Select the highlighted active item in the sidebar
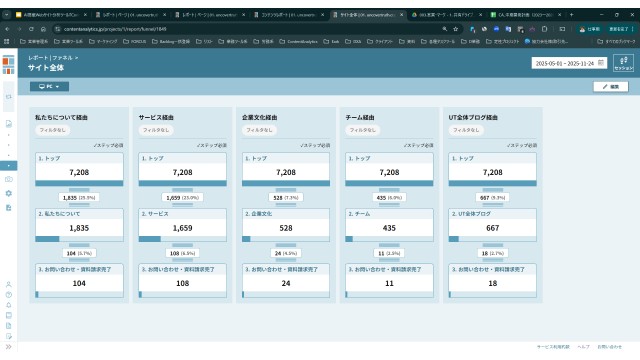The width and height of the screenshot is (640, 360). (9, 166)
